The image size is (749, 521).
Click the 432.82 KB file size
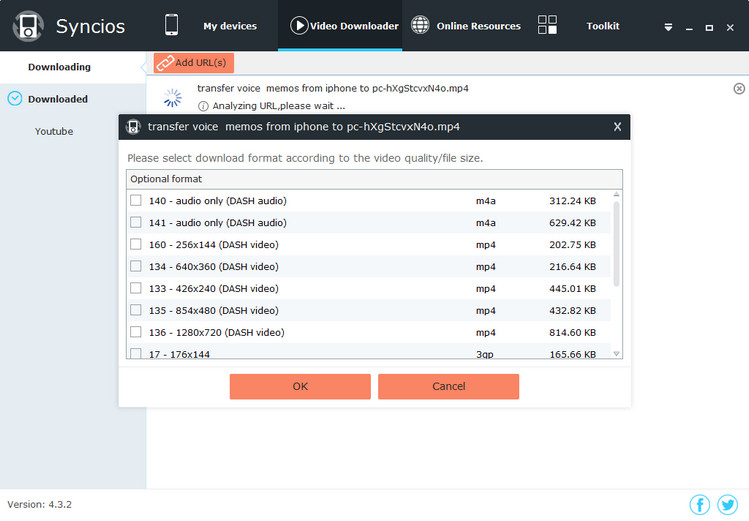tap(572, 311)
